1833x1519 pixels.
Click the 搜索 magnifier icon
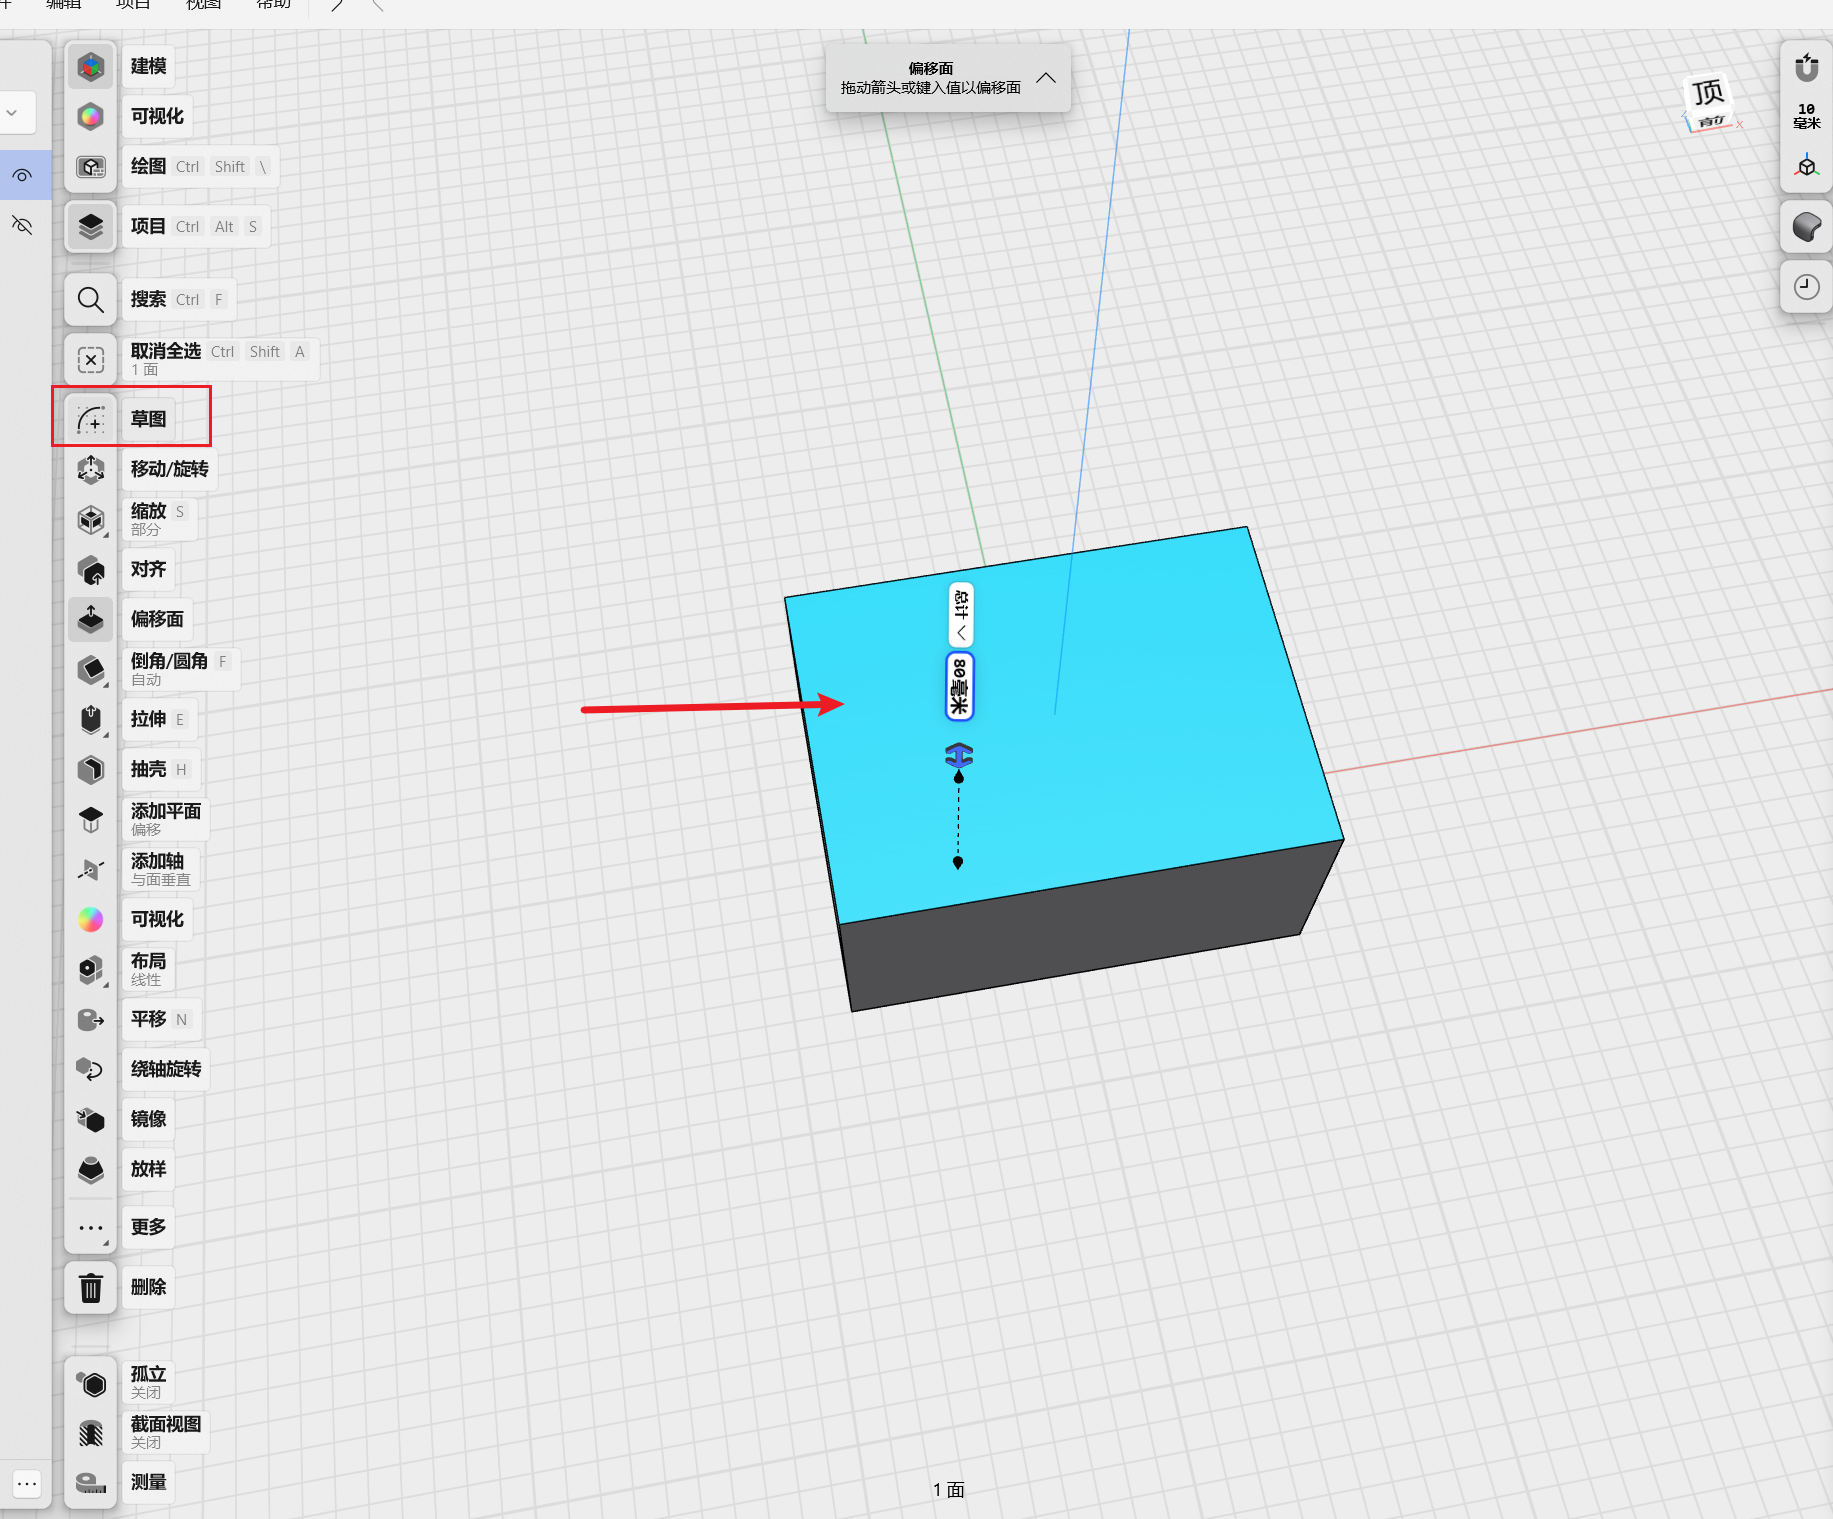(91, 300)
